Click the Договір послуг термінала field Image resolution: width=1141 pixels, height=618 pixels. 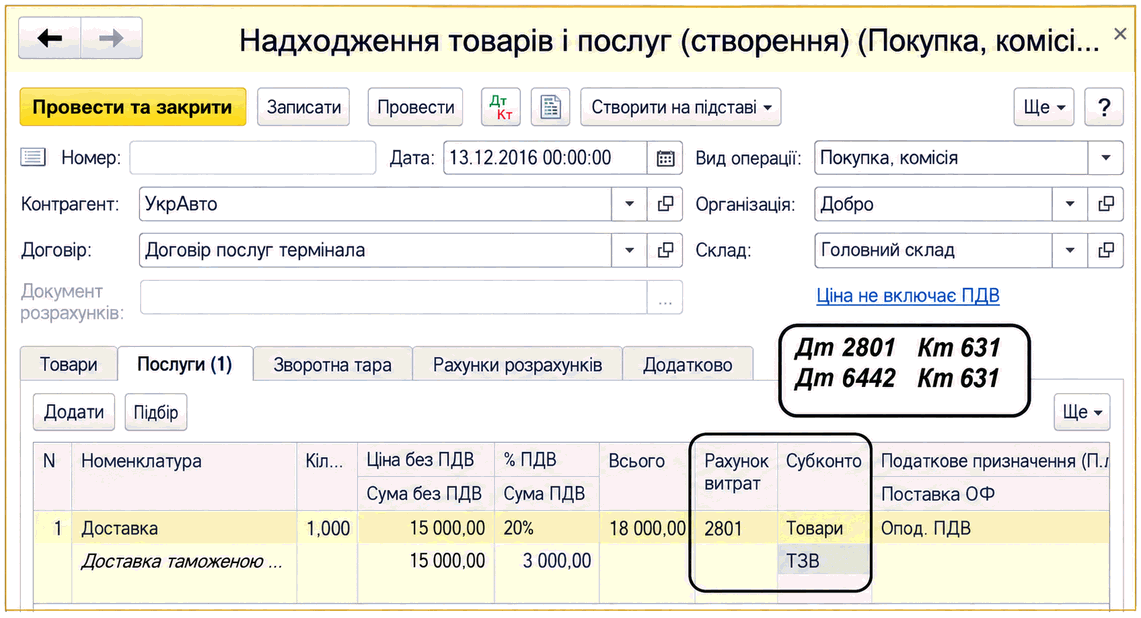tap(375, 250)
